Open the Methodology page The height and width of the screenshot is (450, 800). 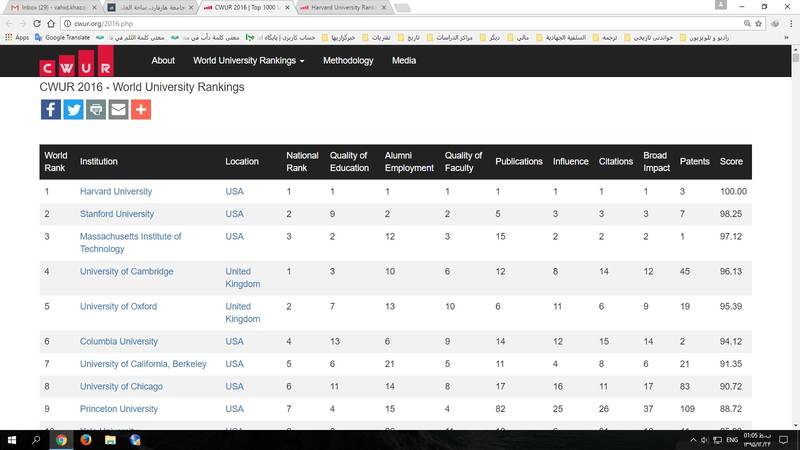(348, 60)
